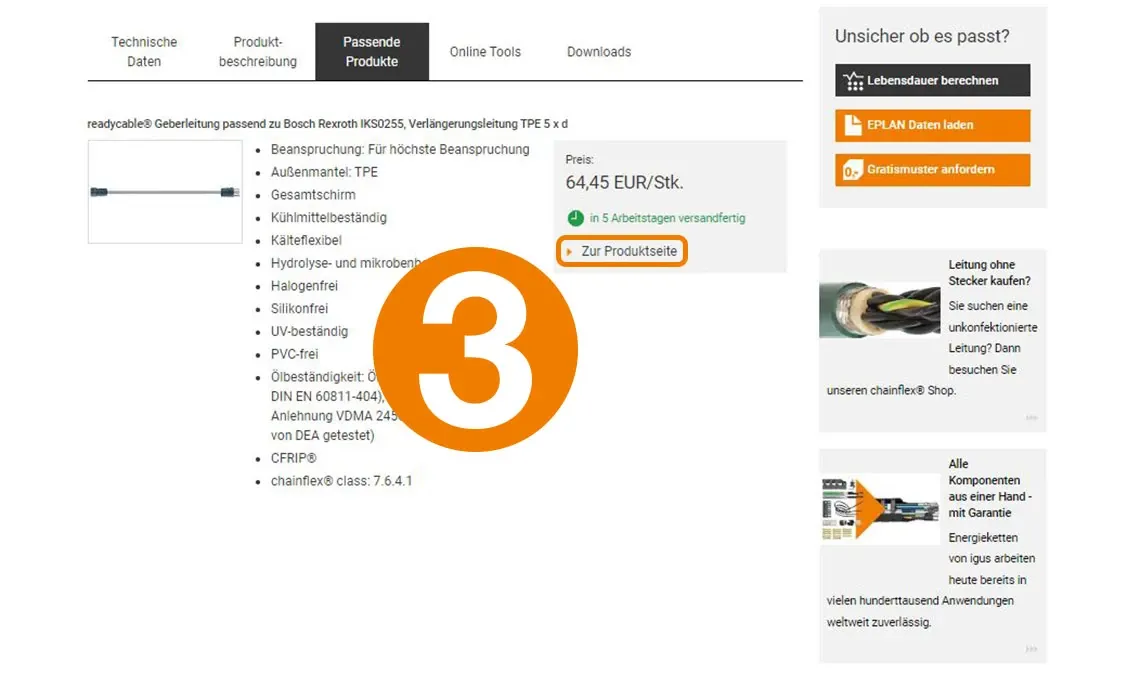Select the Passende Produkte tab
This screenshot has width=1140, height=700.
click(x=372, y=52)
